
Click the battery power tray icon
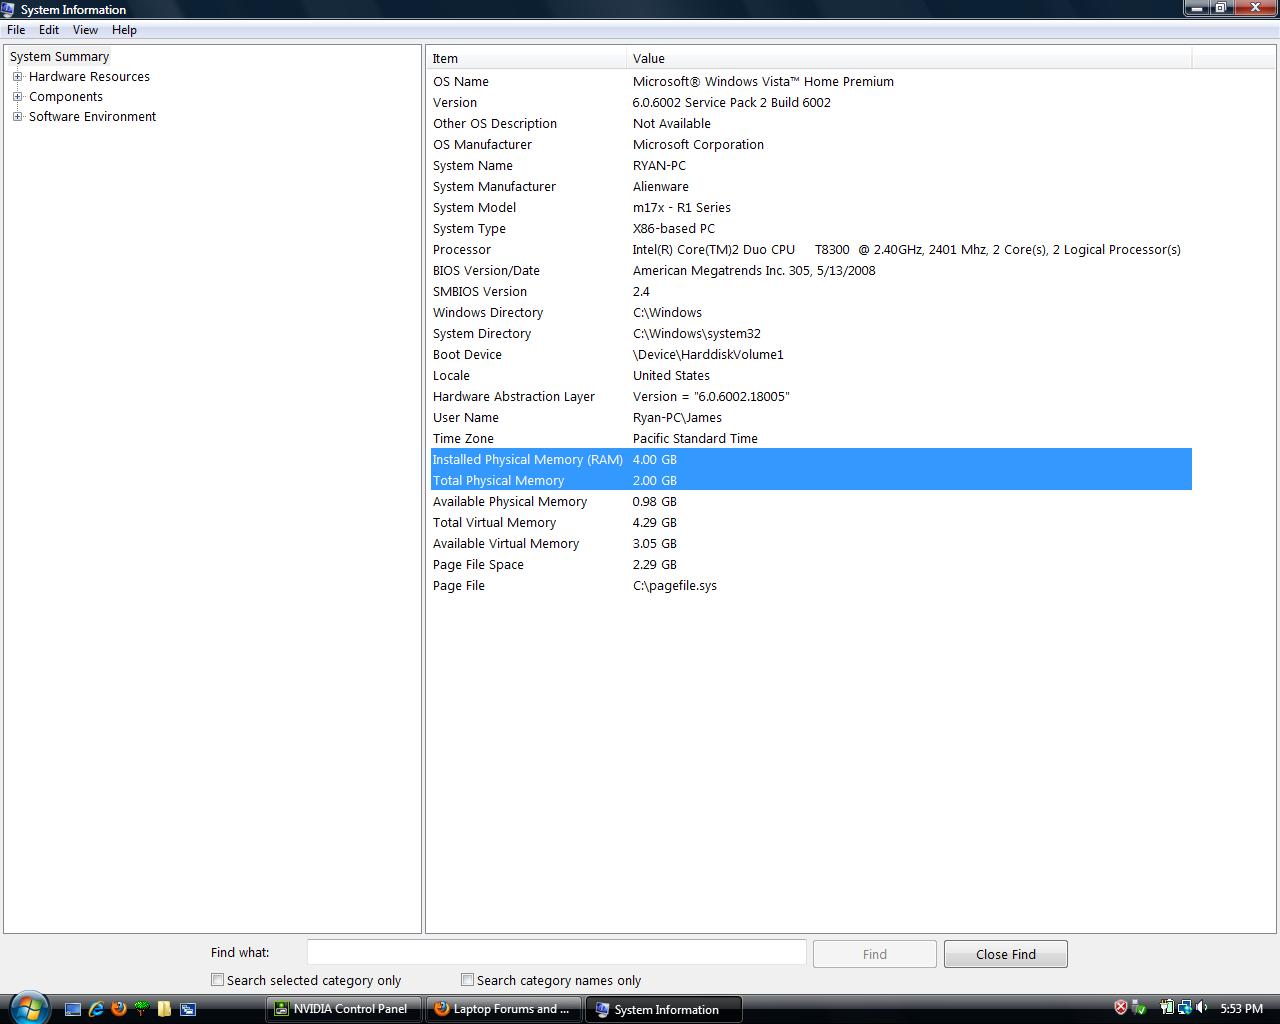point(1167,1008)
